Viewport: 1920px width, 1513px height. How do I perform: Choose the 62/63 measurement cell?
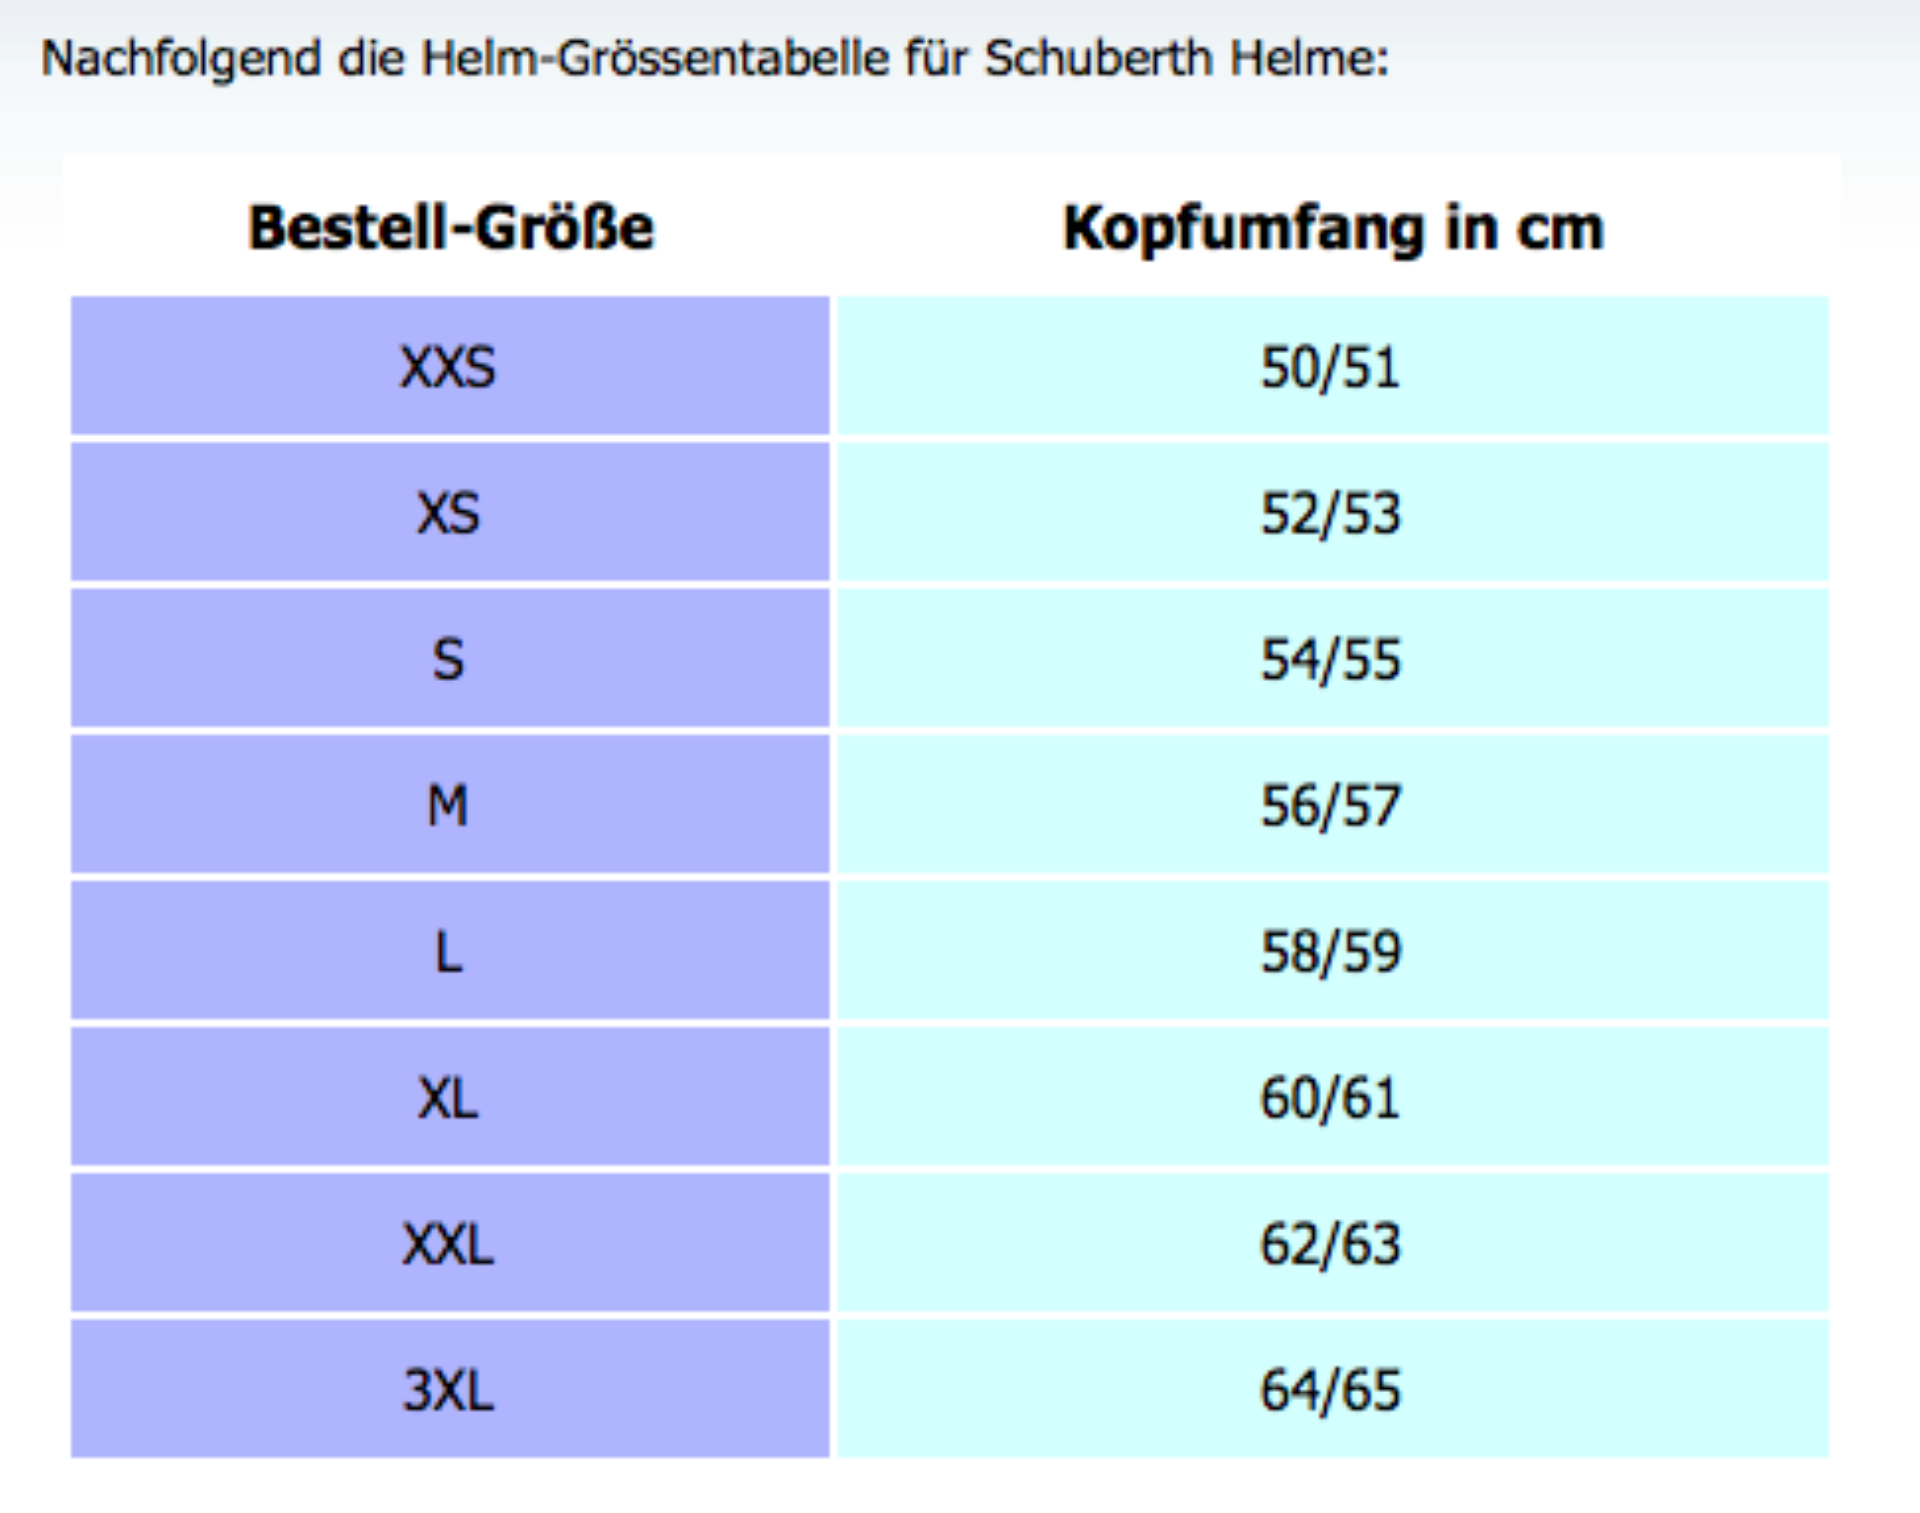pos(1331,1244)
